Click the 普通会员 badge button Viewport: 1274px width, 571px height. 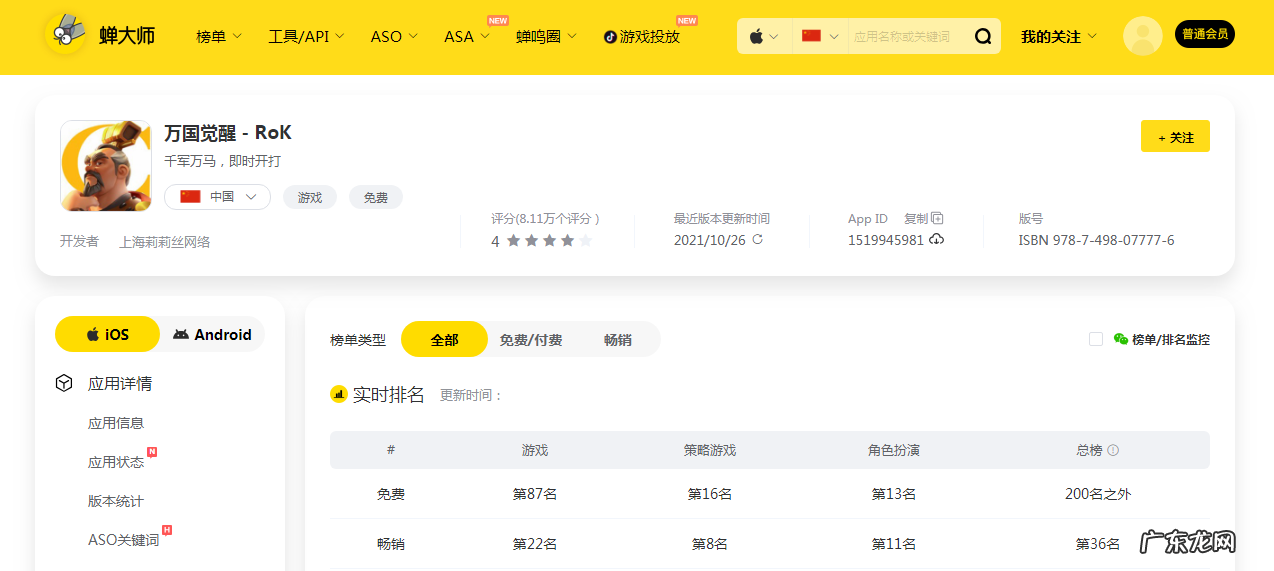[1204, 34]
